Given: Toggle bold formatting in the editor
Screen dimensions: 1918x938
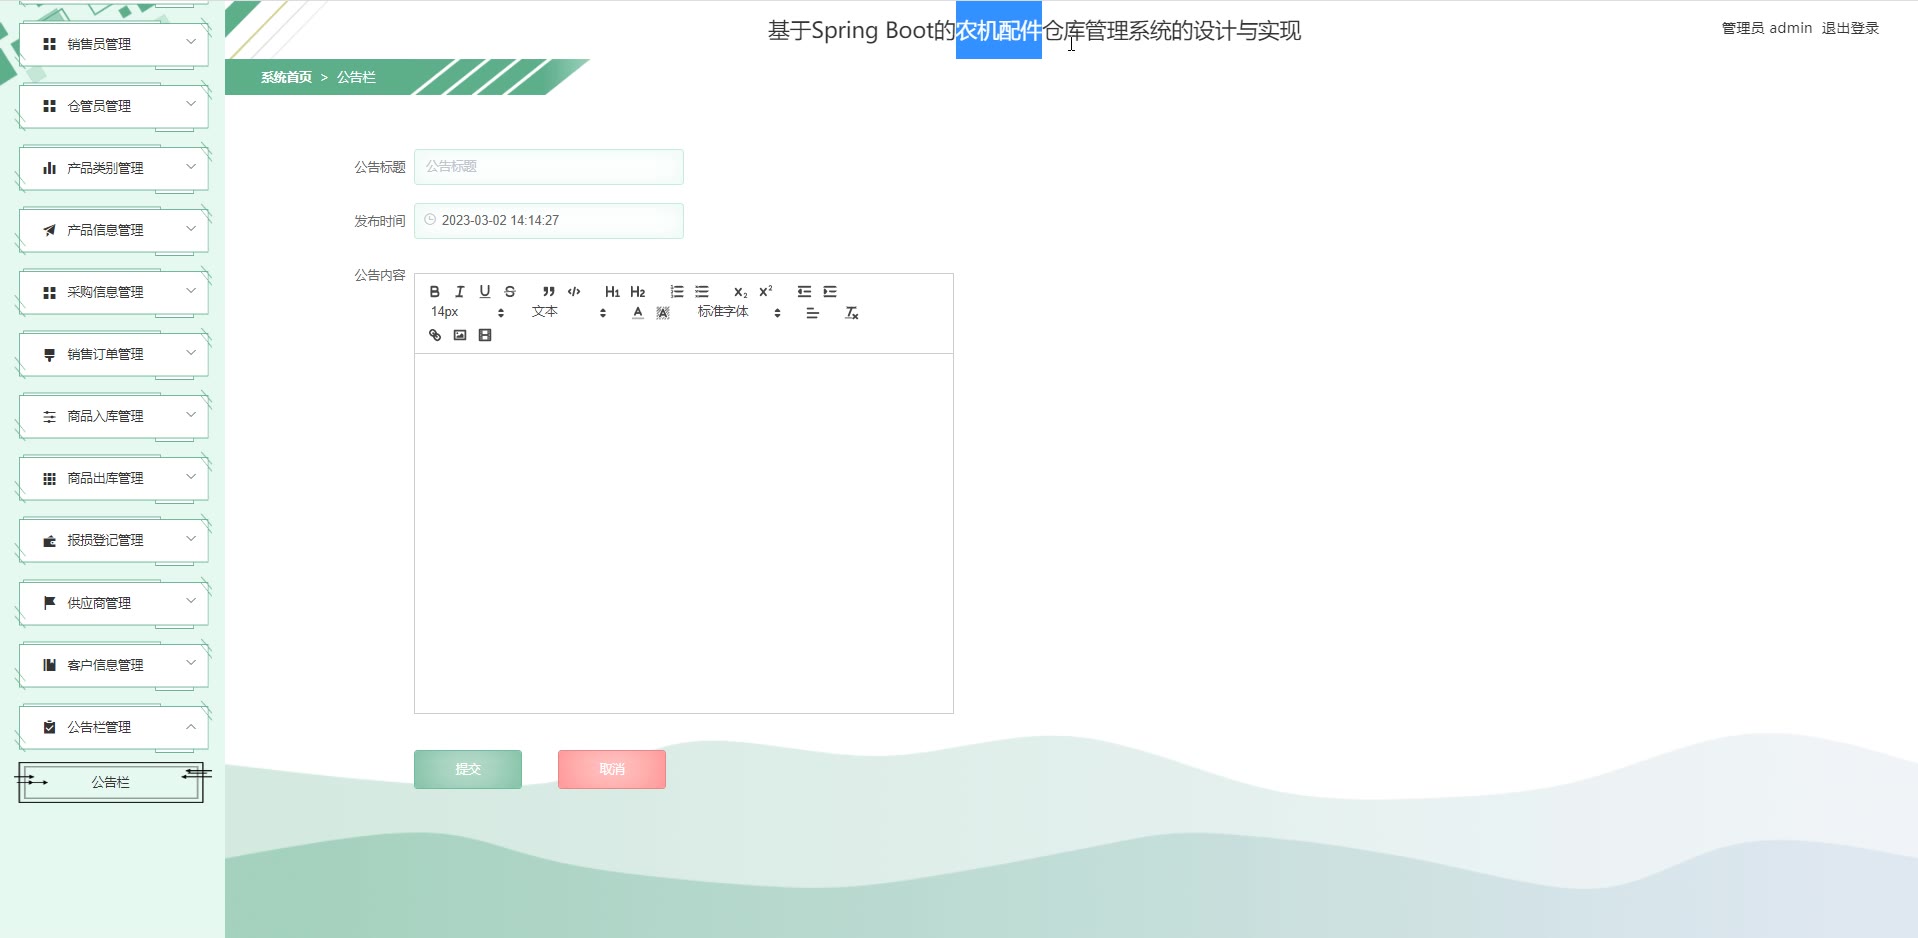Looking at the screenshot, I should click(x=435, y=292).
